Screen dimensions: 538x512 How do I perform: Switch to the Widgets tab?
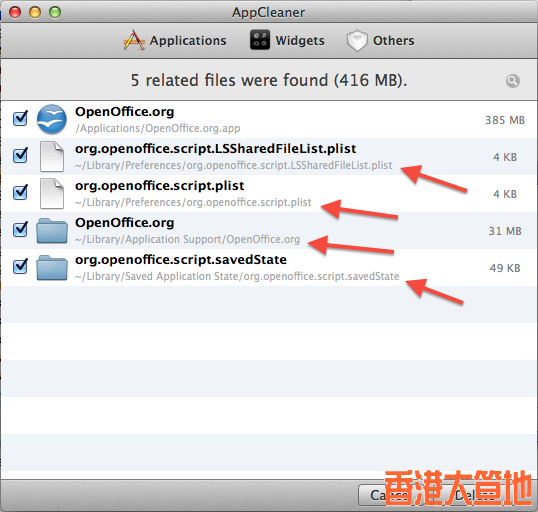287,40
